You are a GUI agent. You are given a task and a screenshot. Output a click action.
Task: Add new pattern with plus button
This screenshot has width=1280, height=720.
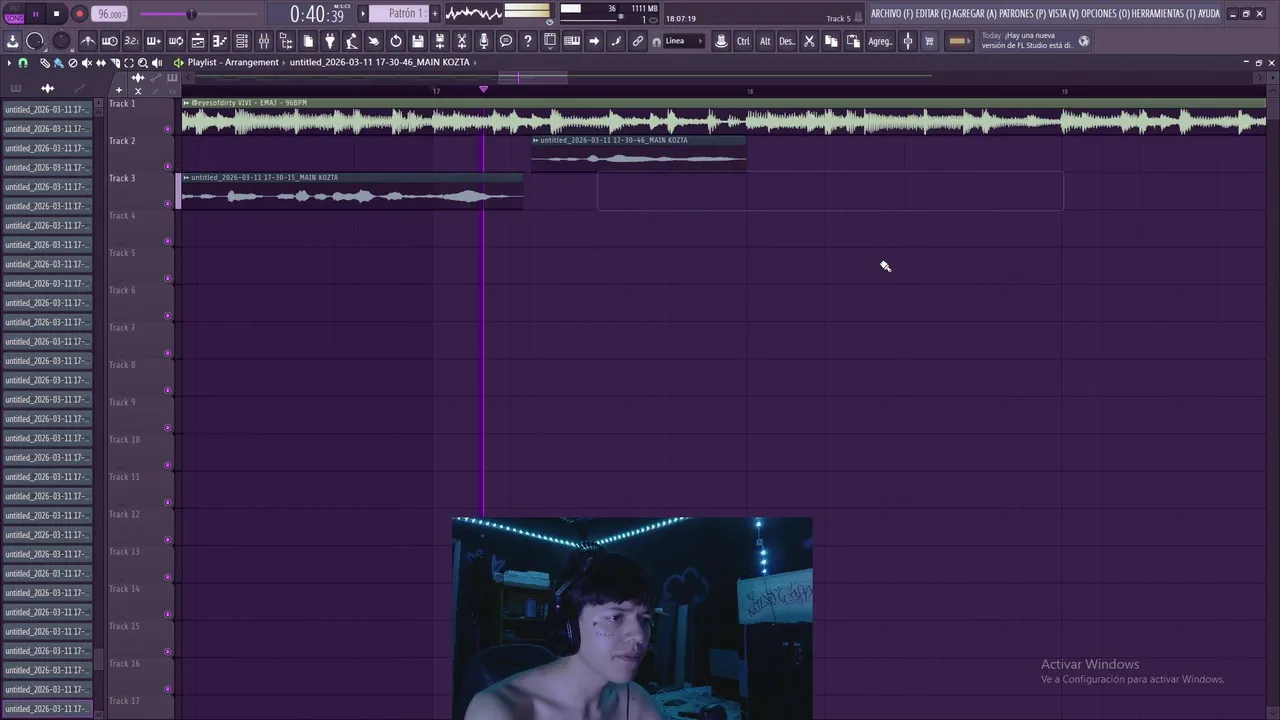435,14
